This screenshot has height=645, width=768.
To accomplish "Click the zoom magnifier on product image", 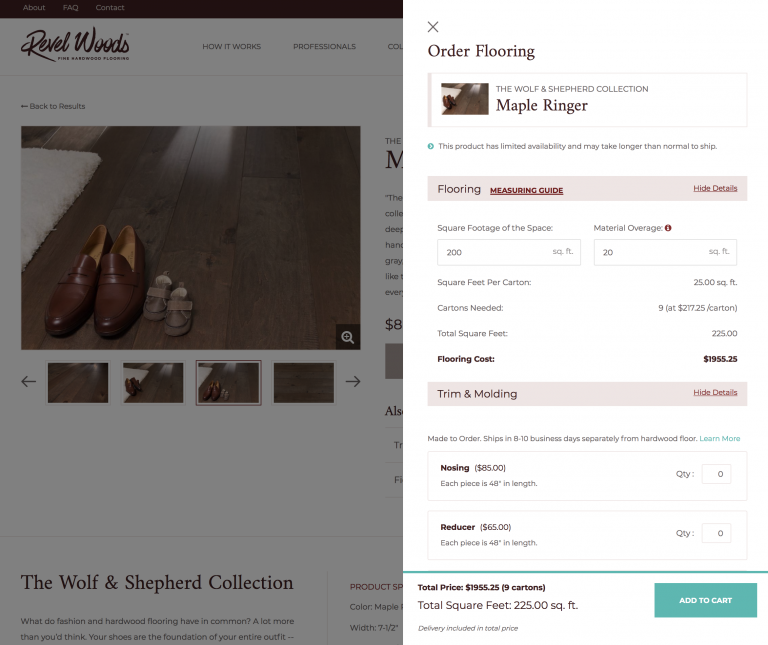I will [x=347, y=337].
